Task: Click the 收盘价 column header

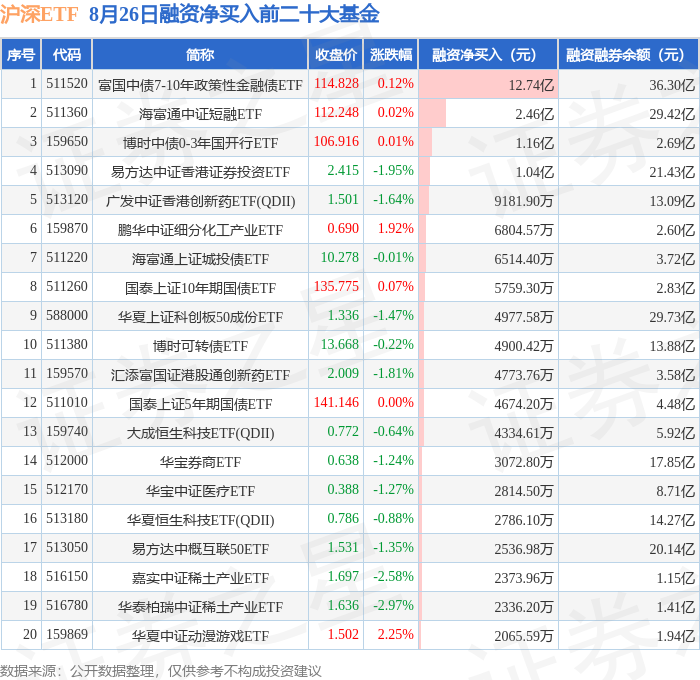Action: point(336,54)
